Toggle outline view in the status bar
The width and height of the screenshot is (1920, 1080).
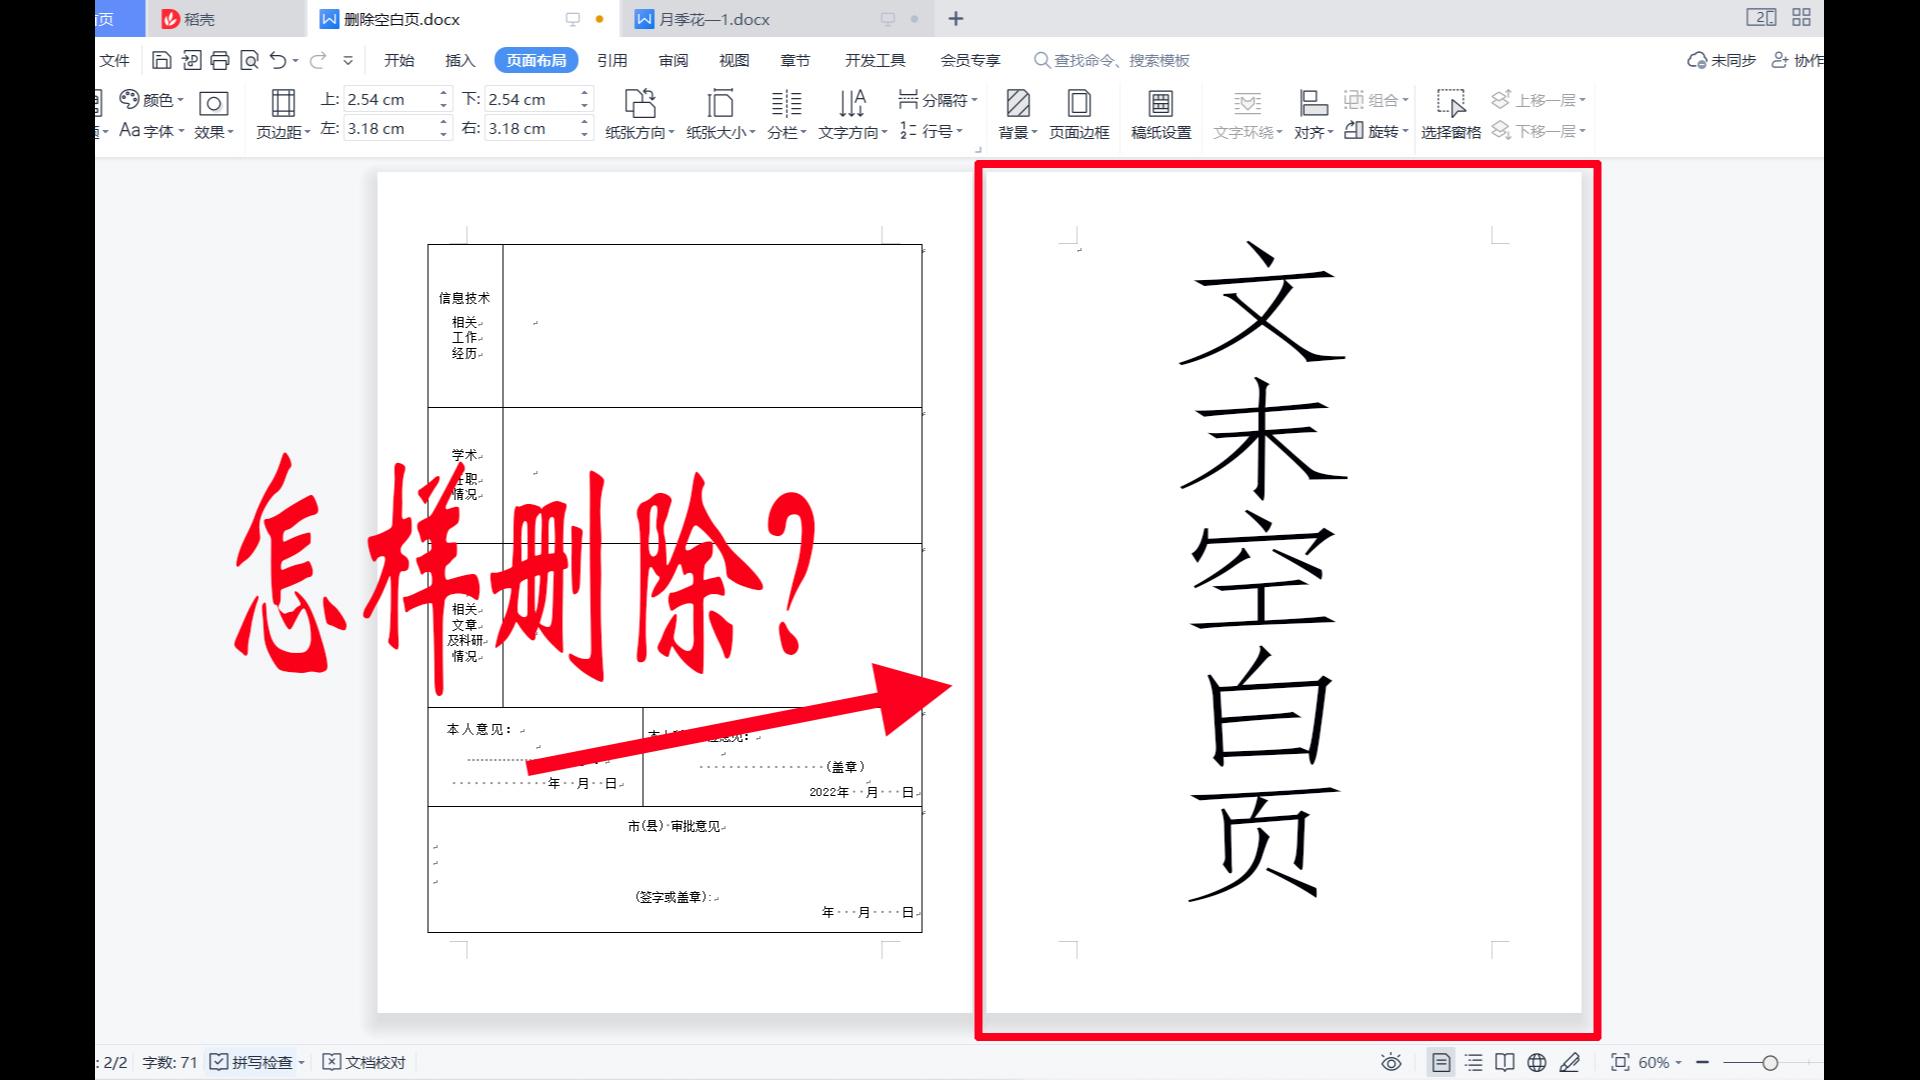coord(1473,1062)
